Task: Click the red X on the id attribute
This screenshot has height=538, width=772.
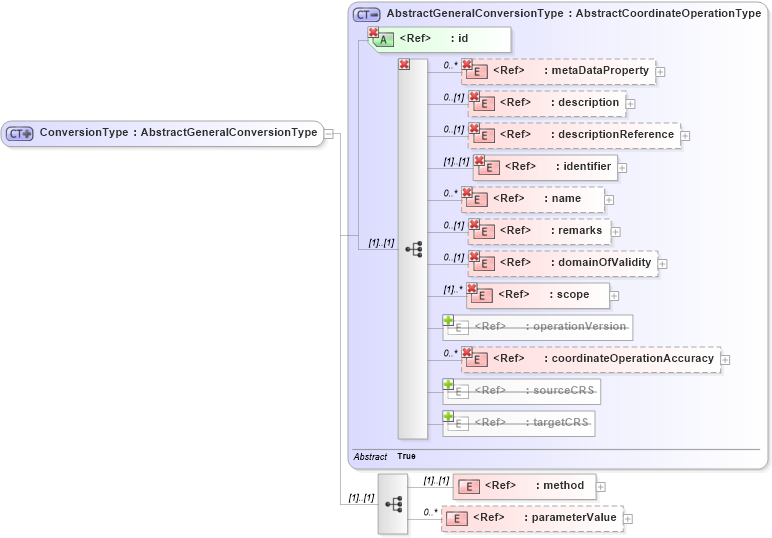Action: [373, 32]
